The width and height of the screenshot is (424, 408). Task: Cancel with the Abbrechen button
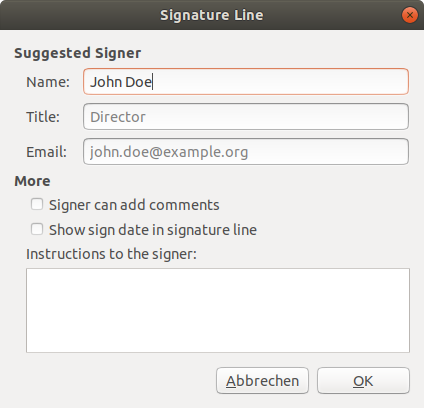262,381
